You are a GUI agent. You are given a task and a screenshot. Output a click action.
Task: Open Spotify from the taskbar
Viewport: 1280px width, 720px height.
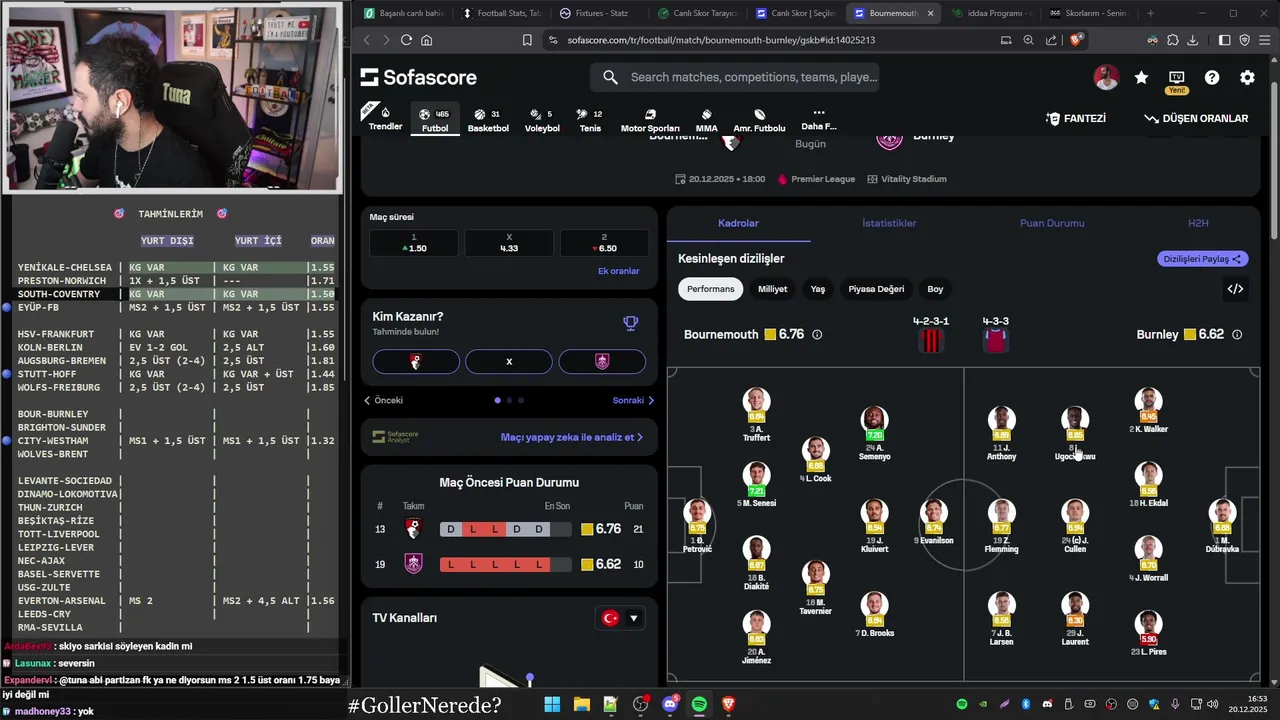[699, 704]
